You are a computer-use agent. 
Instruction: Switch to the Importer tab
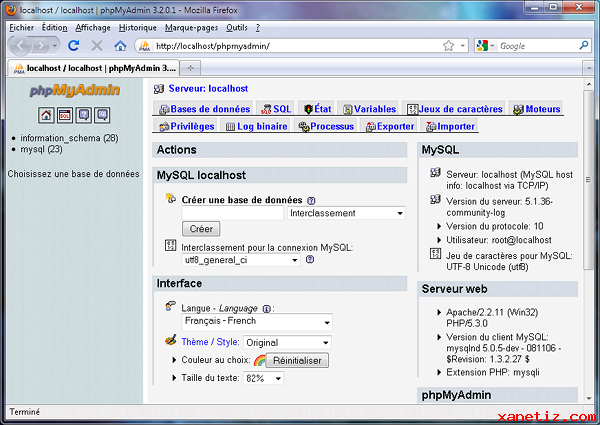coord(450,126)
